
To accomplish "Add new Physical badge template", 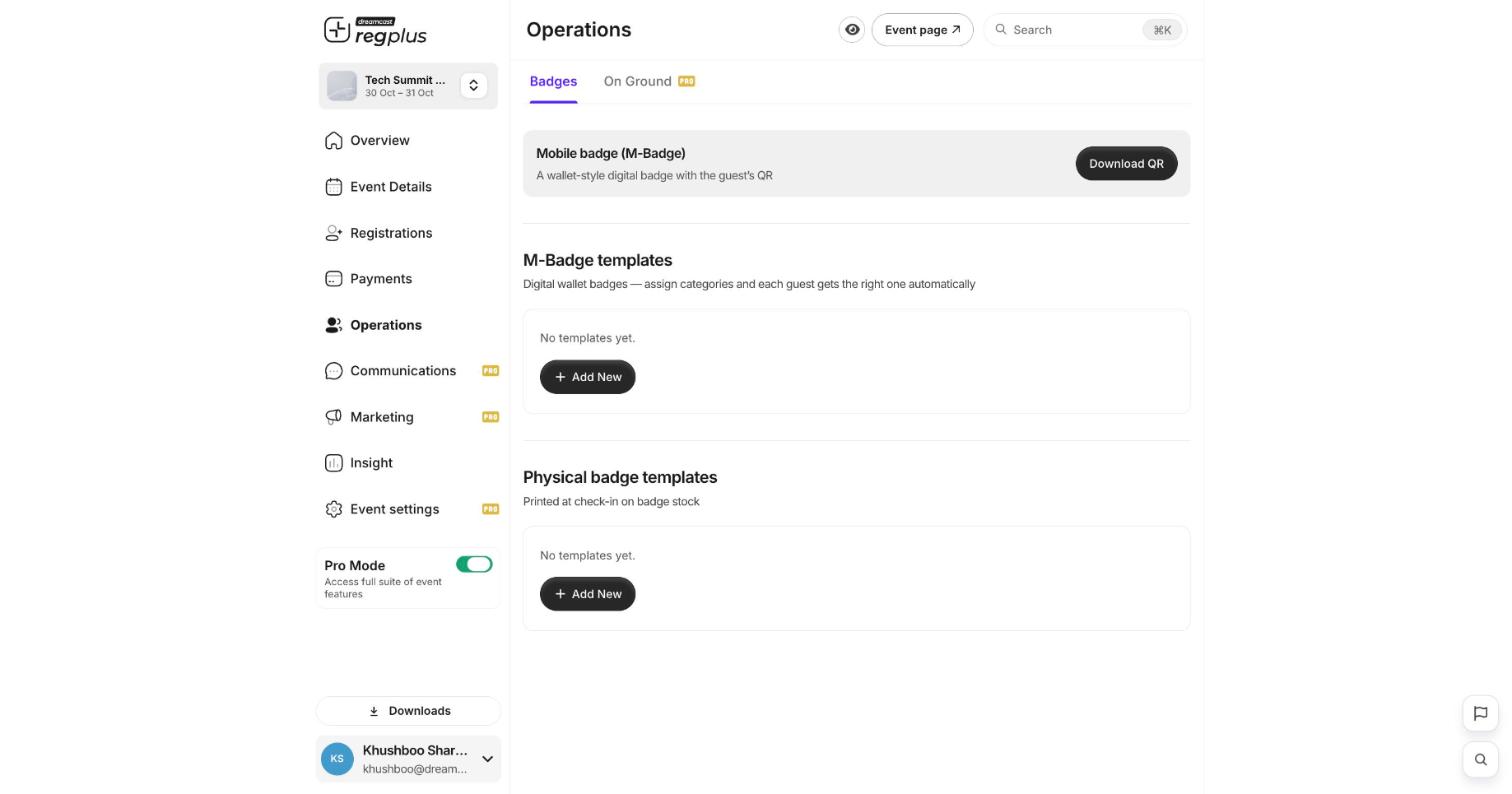I will 588,594.
